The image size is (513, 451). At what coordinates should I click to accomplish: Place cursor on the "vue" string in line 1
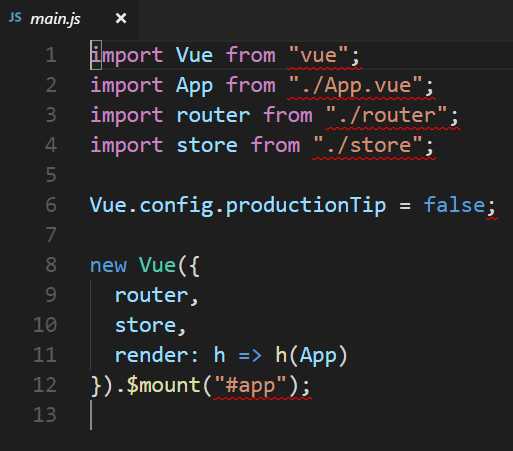point(318,55)
